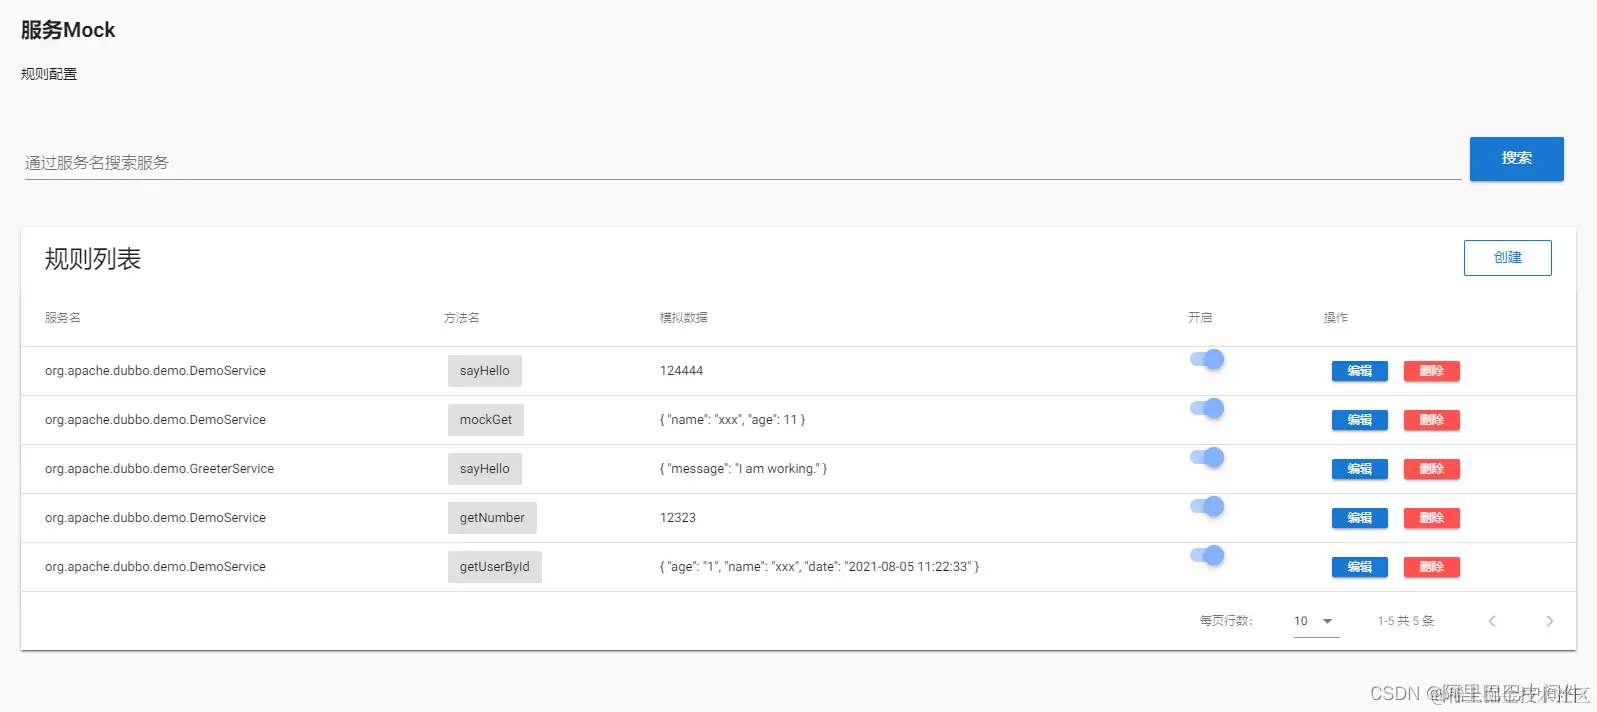Viewport: 1597px width, 712px height.
Task: Toggle mock switch for getUserById rule
Action: pyautogui.click(x=1207, y=555)
